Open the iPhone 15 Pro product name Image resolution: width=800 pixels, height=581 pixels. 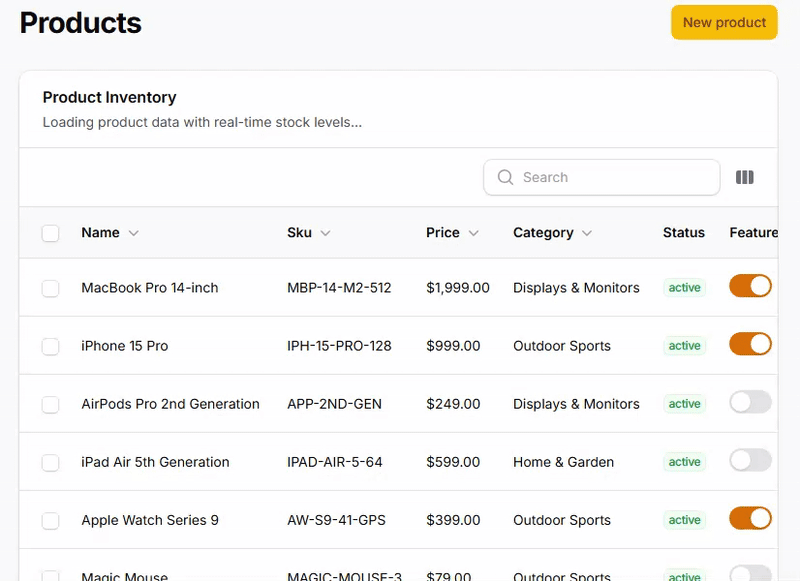124,346
